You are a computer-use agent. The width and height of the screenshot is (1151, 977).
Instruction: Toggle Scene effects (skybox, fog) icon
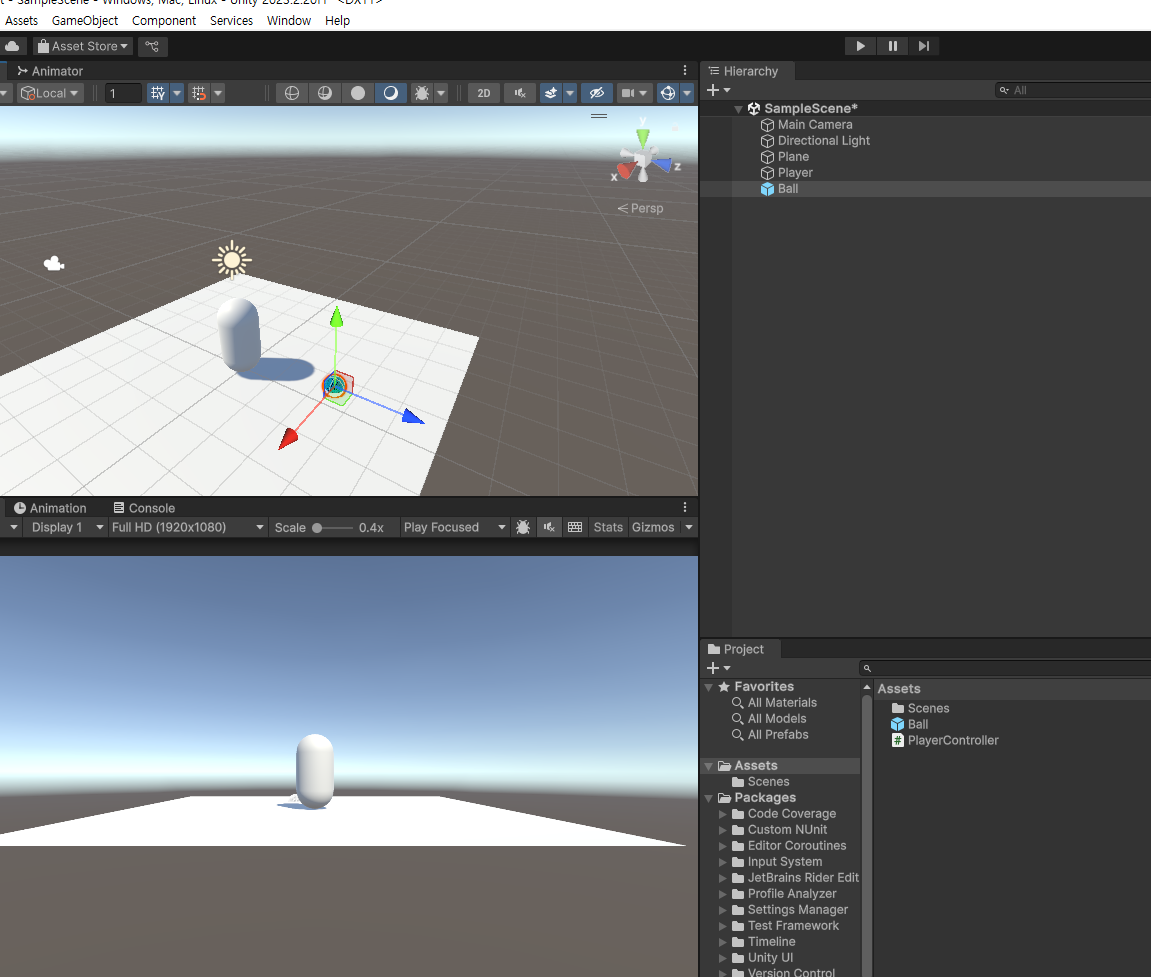point(551,93)
